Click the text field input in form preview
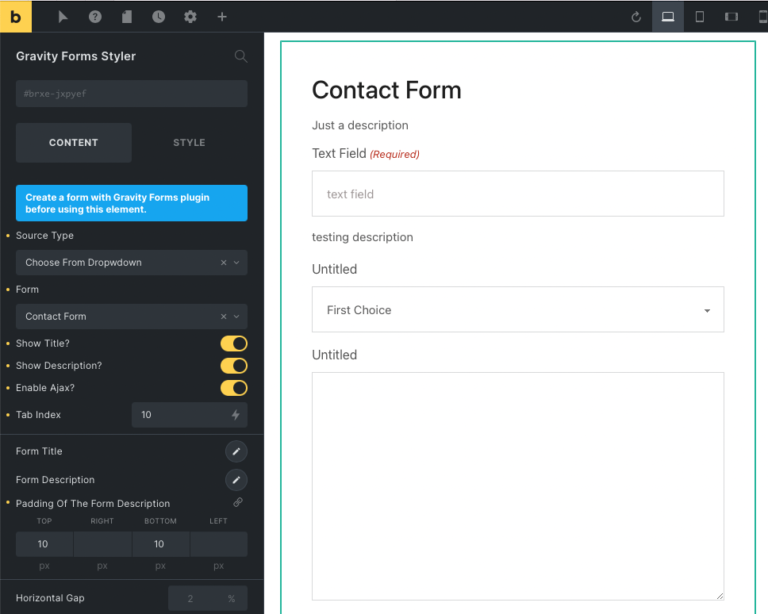The width and height of the screenshot is (768, 614). (518, 194)
